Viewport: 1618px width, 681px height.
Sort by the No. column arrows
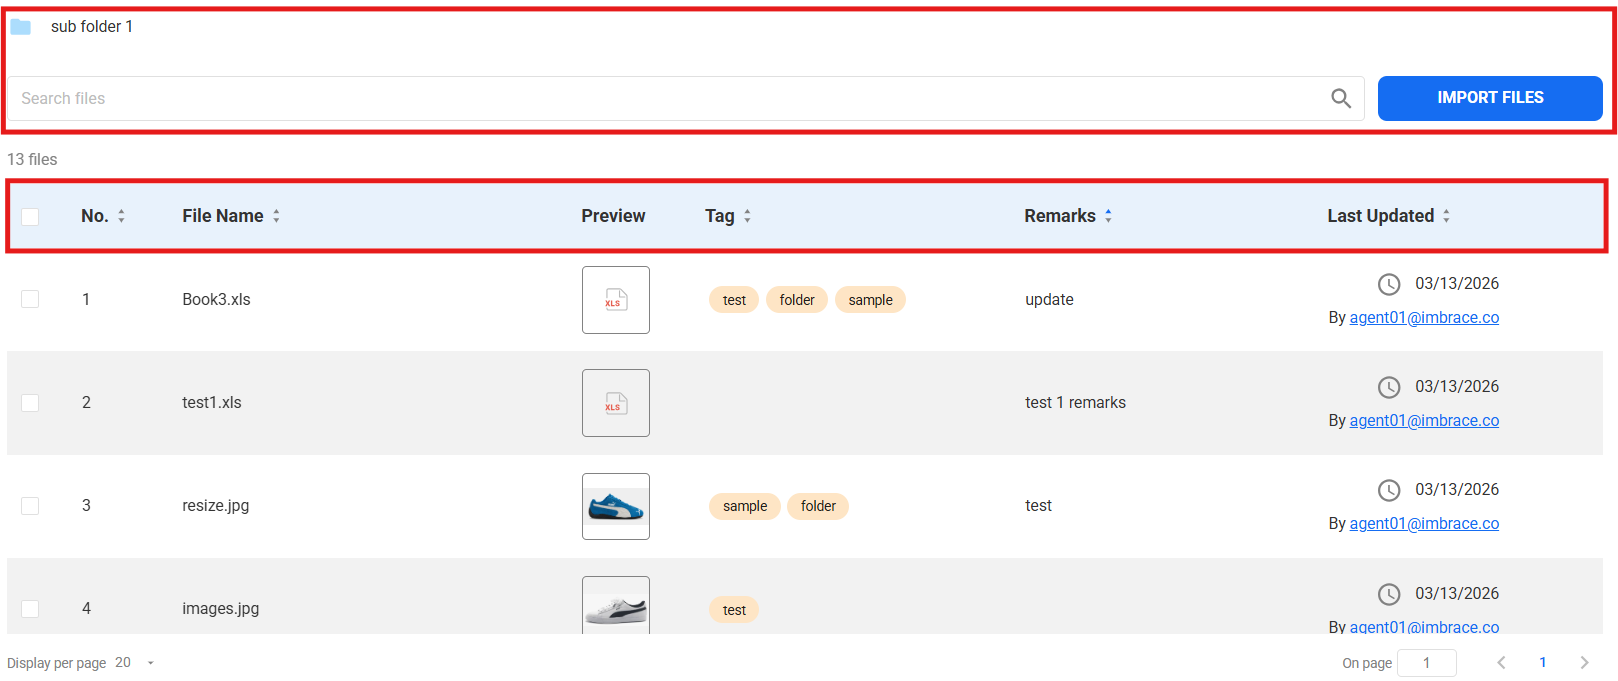(x=121, y=216)
